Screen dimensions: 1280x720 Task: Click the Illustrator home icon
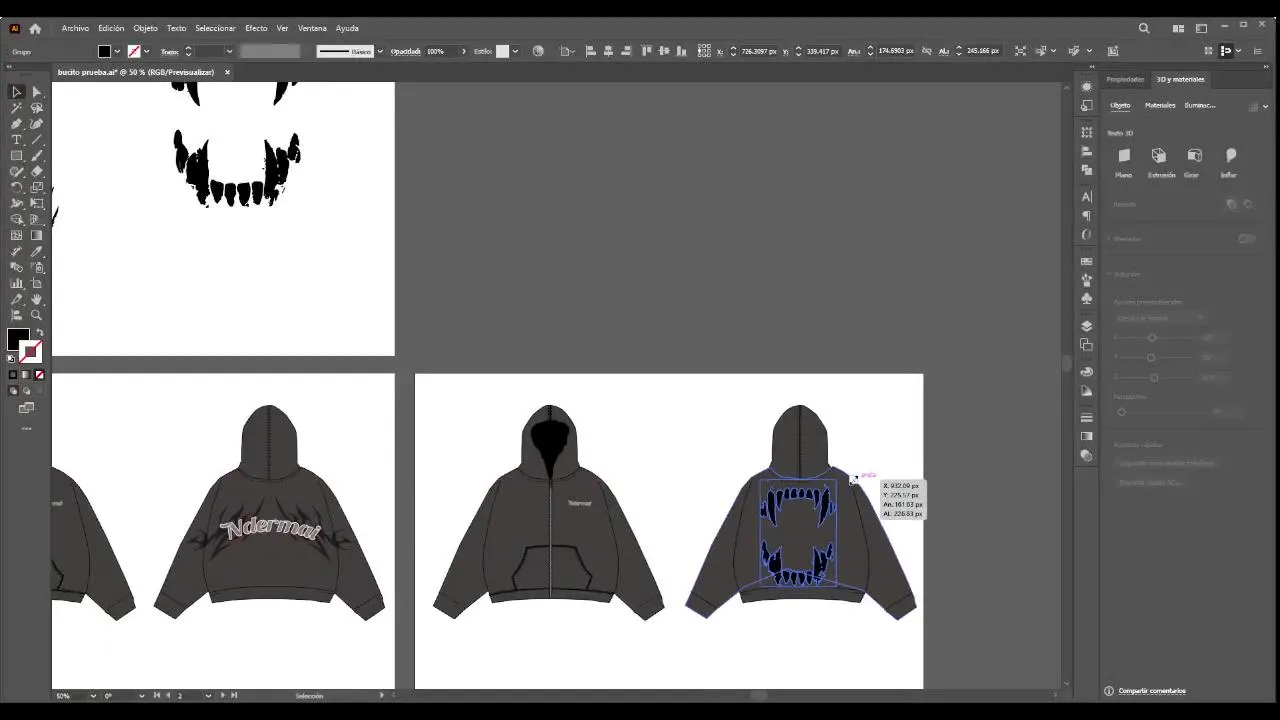coord(35,28)
